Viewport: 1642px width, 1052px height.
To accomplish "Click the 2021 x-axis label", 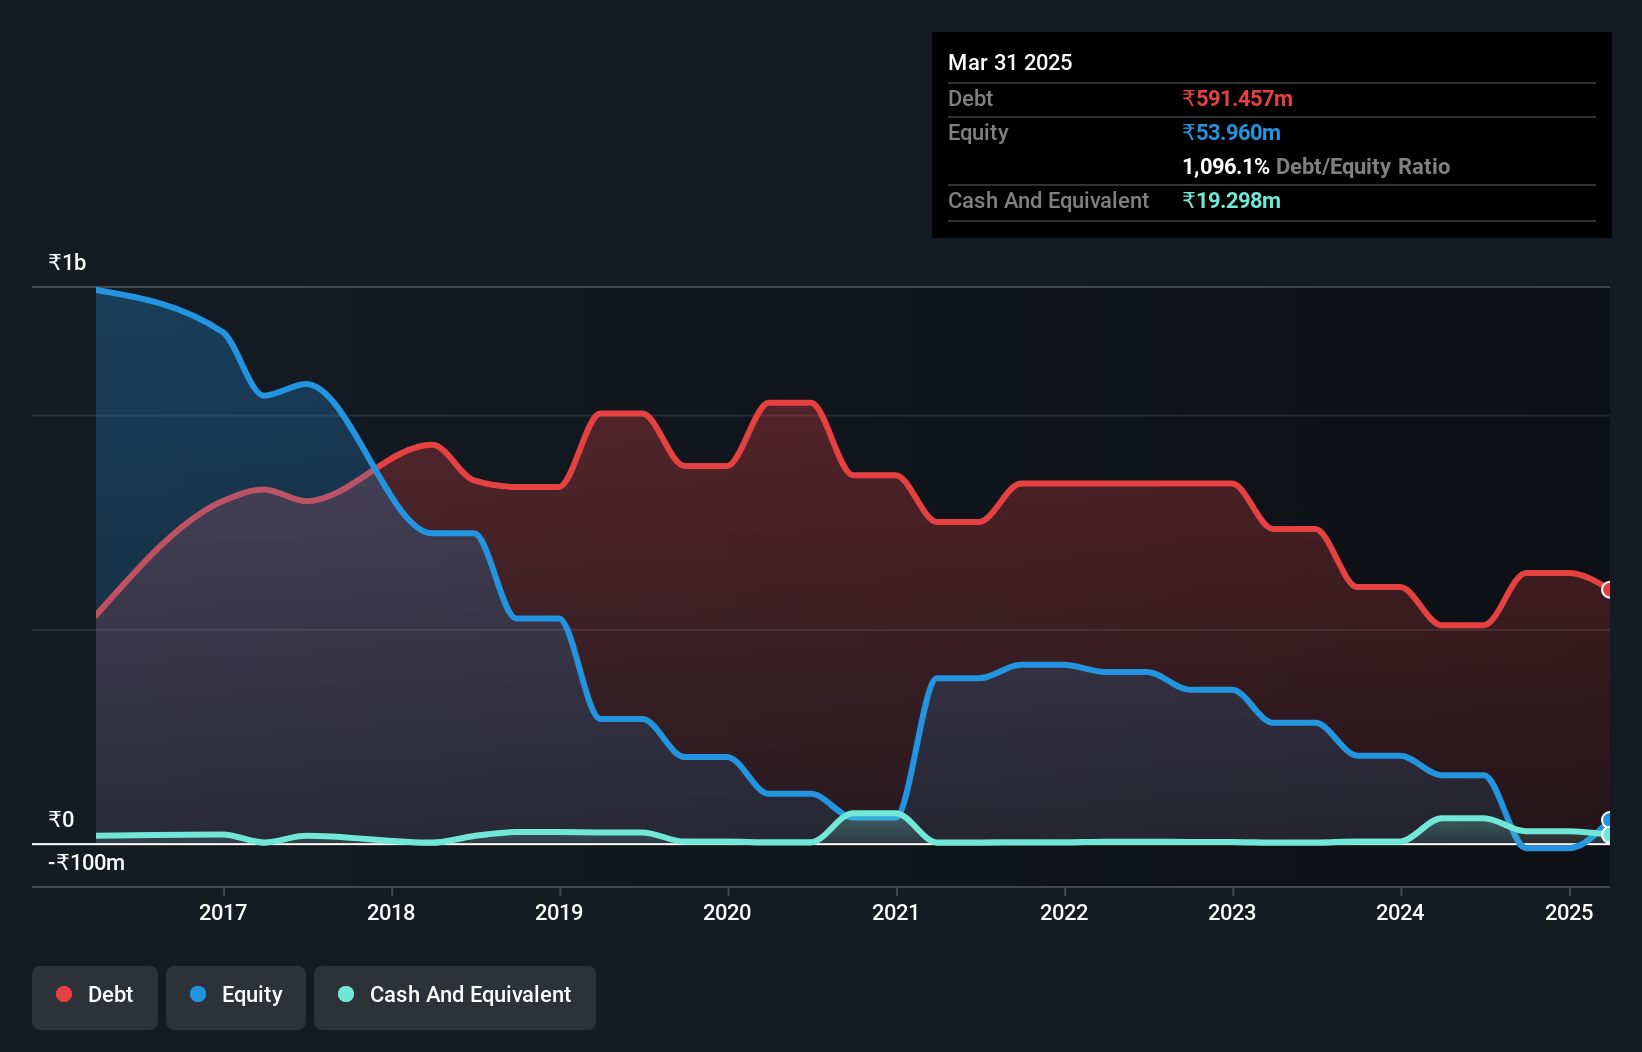I will 896,912.
